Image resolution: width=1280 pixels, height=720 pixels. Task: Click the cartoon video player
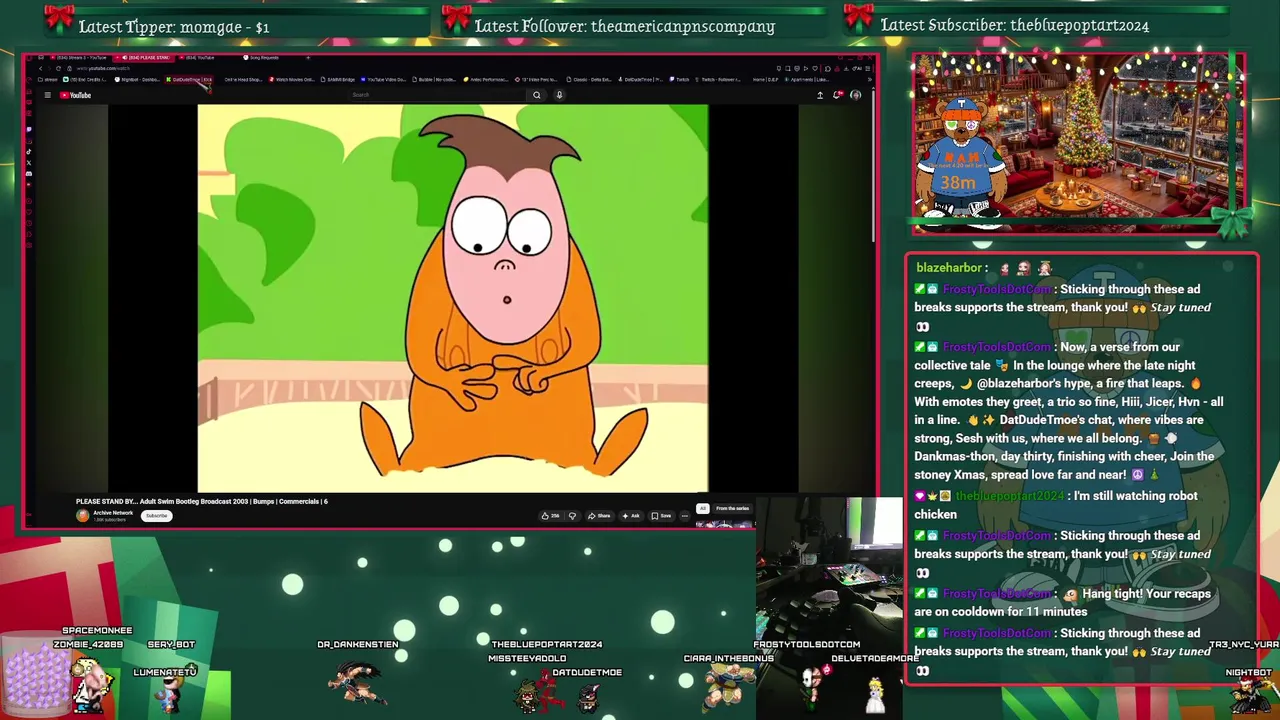452,298
